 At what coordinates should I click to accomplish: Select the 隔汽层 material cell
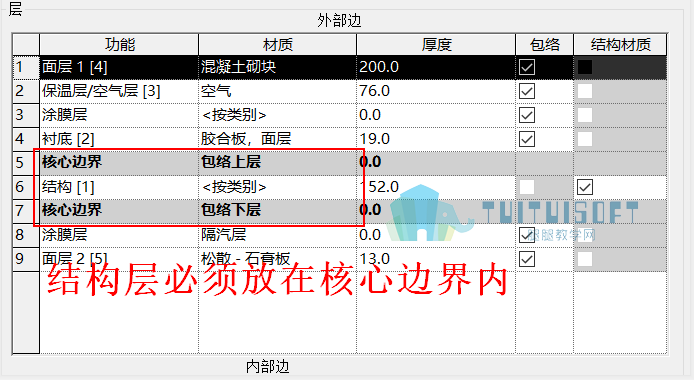coord(278,235)
